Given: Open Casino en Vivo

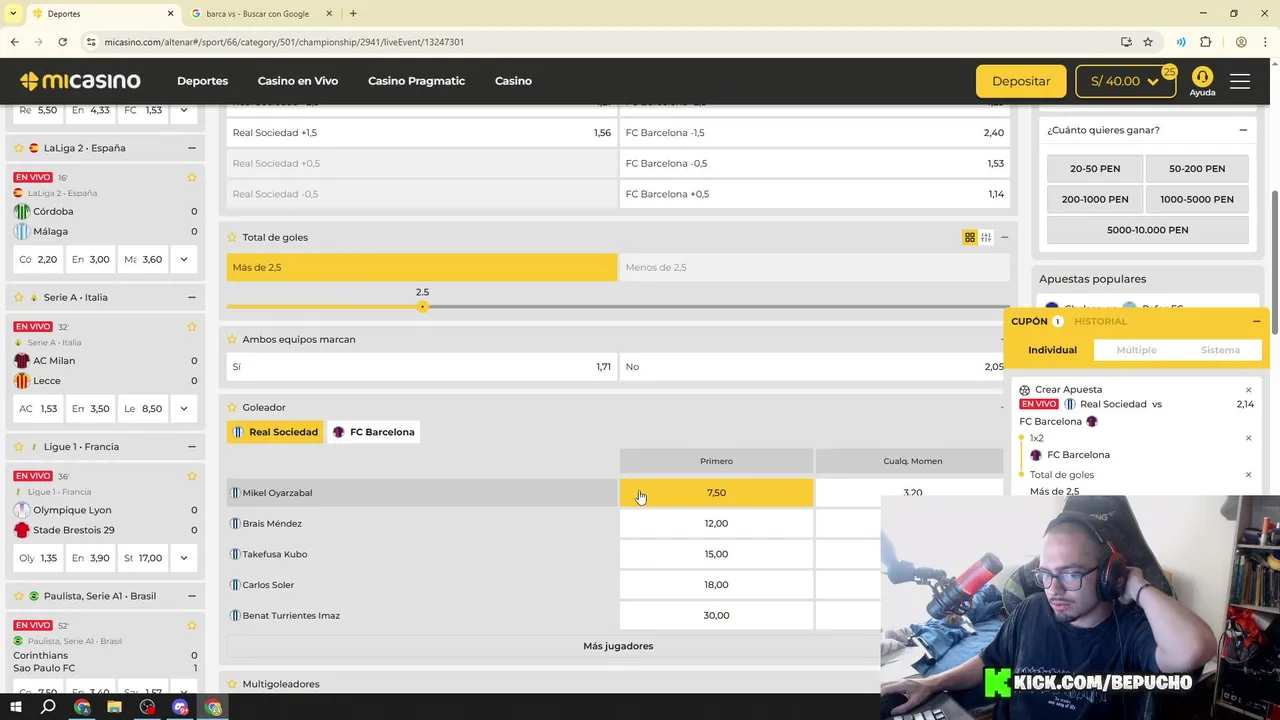Looking at the screenshot, I should [x=298, y=81].
